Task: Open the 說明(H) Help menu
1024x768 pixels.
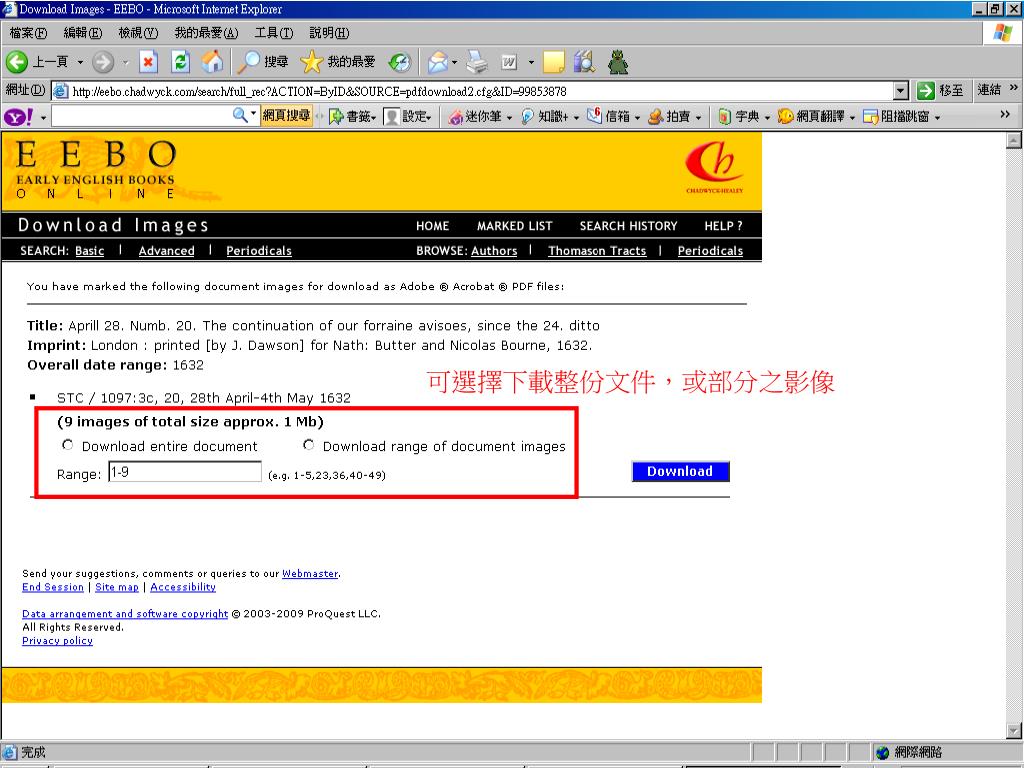Action: point(329,33)
